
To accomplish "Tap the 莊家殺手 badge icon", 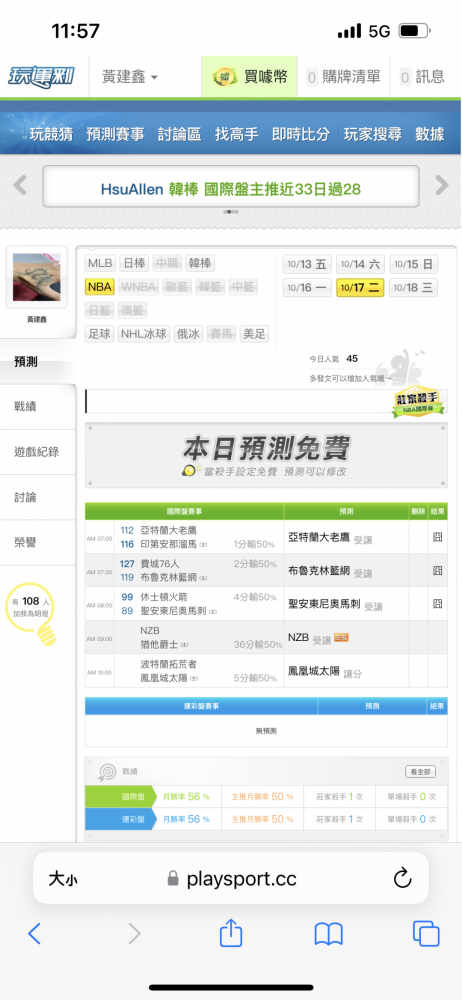I will pyautogui.click(x=419, y=404).
